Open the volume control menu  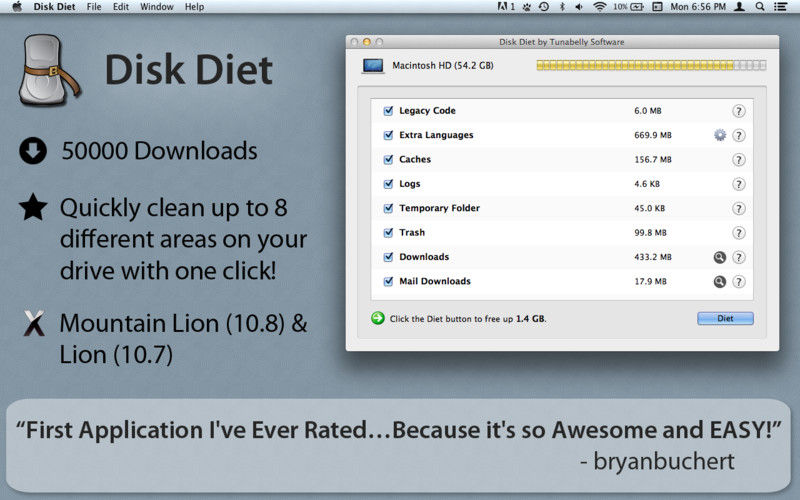pyautogui.click(x=579, y=7)
